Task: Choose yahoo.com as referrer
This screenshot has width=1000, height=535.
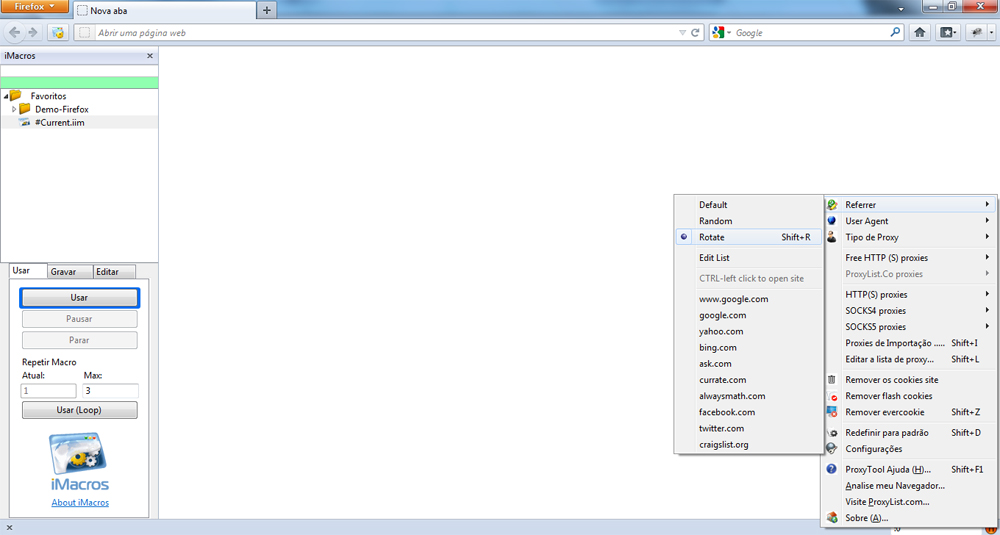Action: [x=749, y=332]
